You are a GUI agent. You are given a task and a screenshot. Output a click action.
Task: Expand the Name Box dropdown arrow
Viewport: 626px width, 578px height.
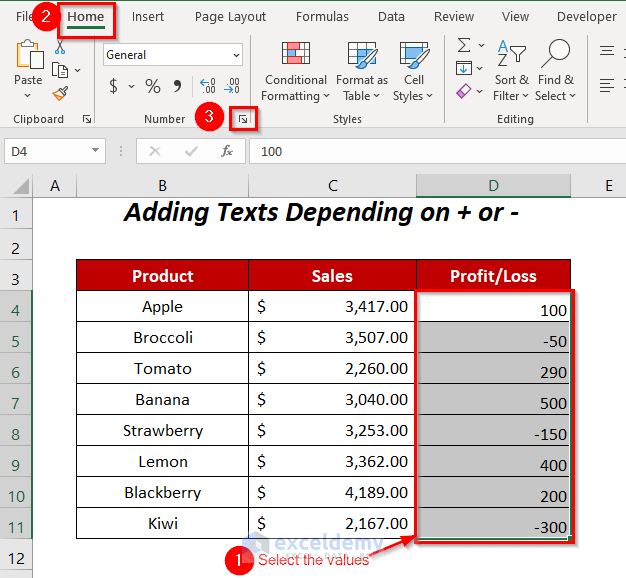pos(96,151)
